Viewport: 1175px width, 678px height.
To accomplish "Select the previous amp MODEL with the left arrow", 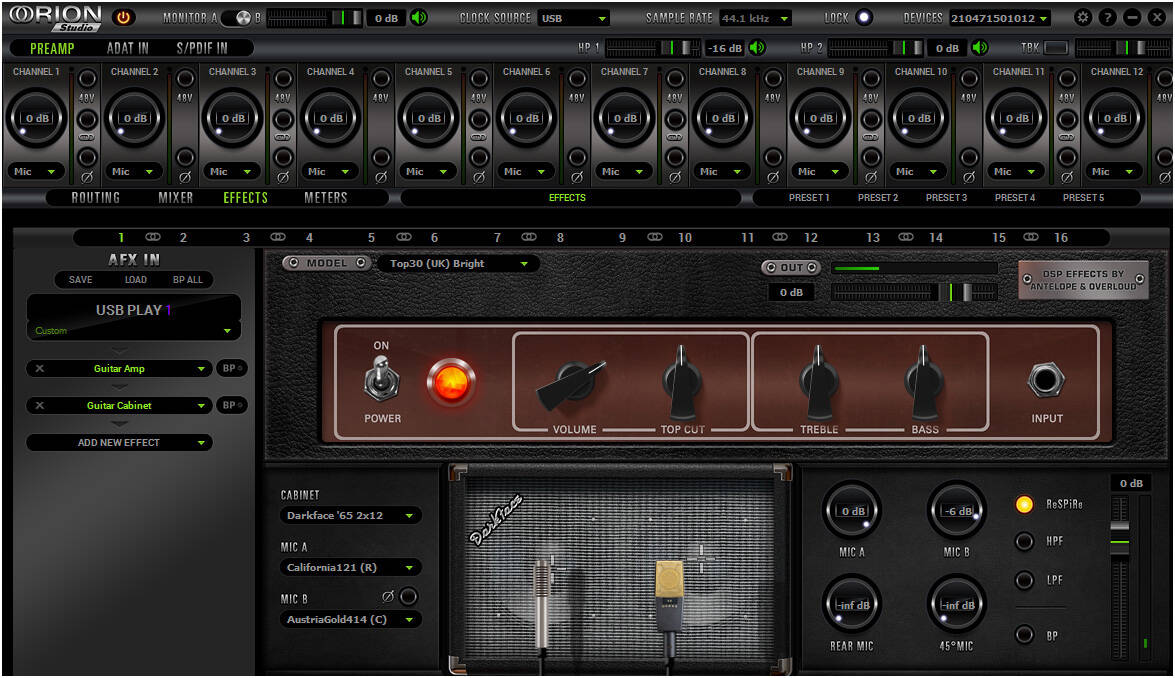I will tap(293, 263).
